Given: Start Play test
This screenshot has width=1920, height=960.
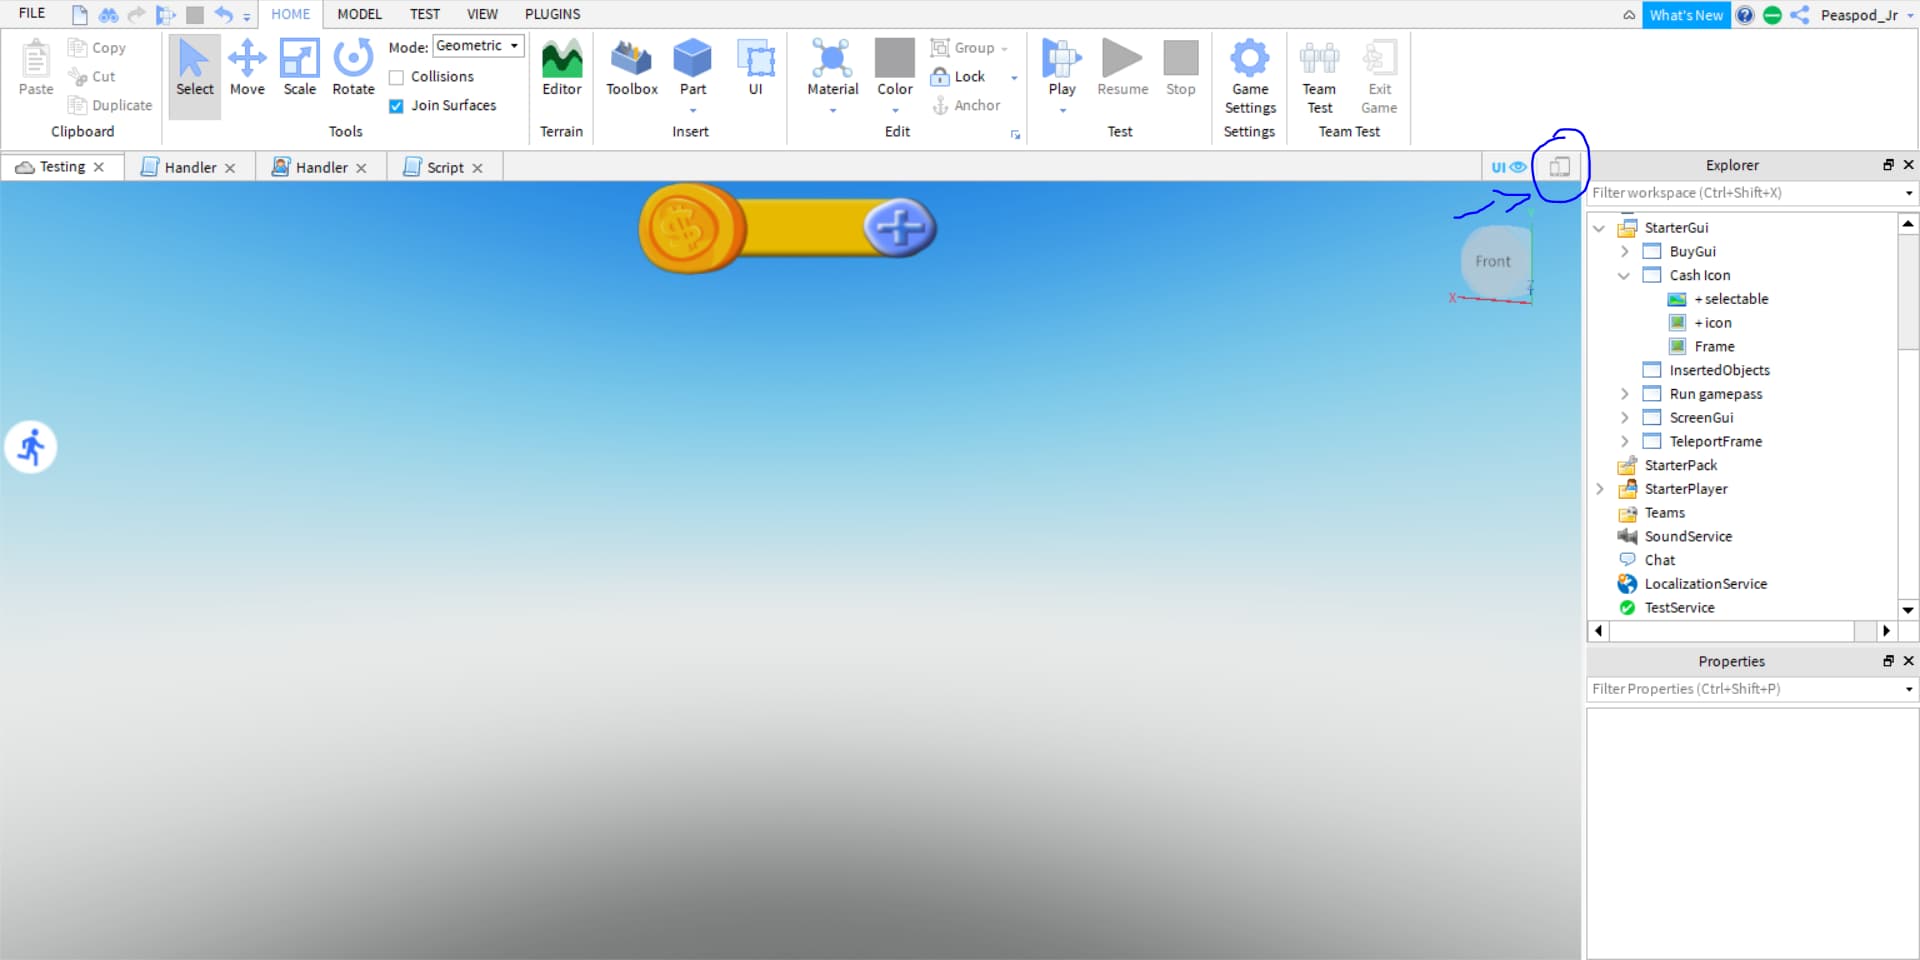Looking at the screenshot, I should (x=1062, y=68).
